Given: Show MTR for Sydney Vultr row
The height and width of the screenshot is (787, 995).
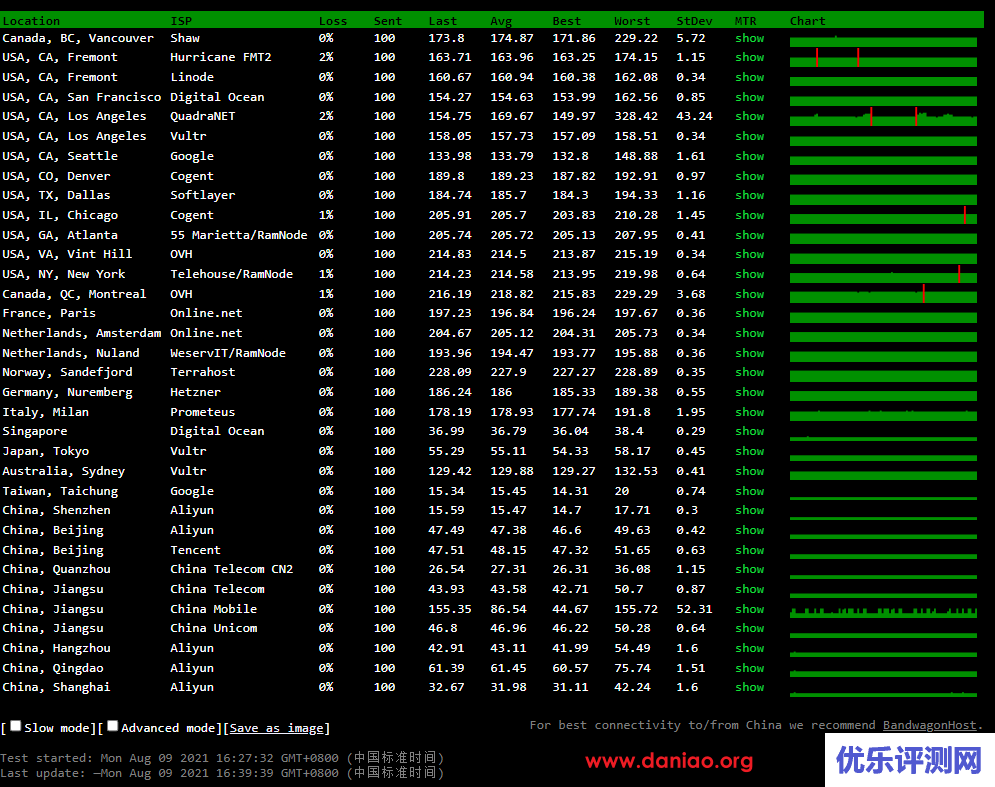Looking at the screenshot, I should coord(749,471).
